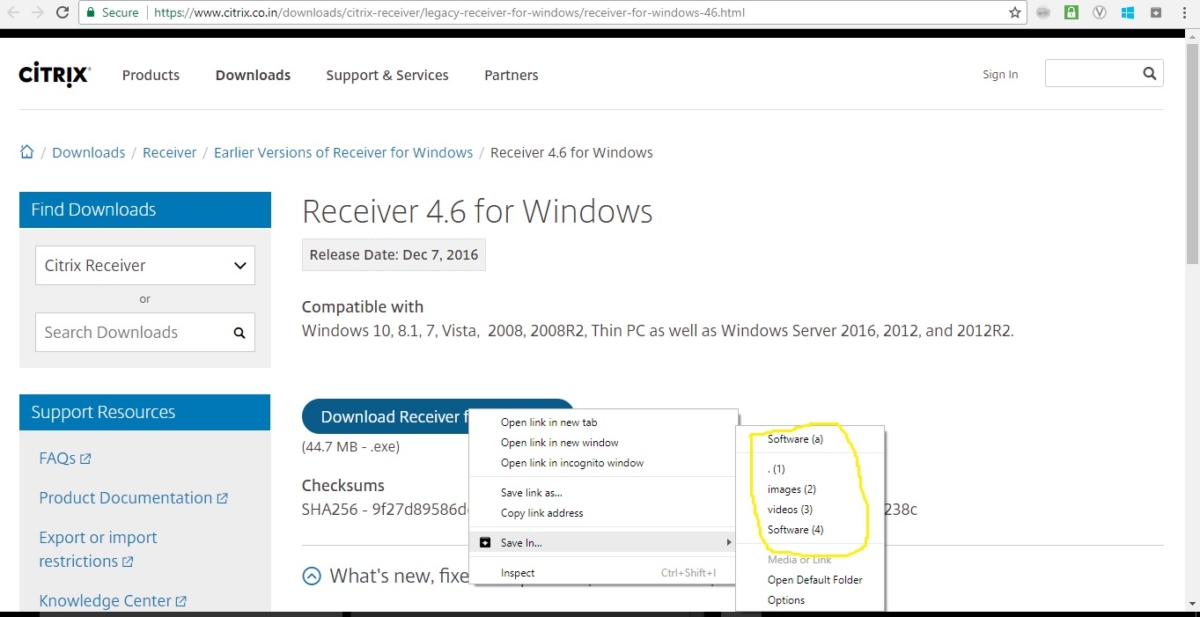The image size is (1200, 617).
Task: Collapse the What's new section chevron
Action: [x=311, y=575]
